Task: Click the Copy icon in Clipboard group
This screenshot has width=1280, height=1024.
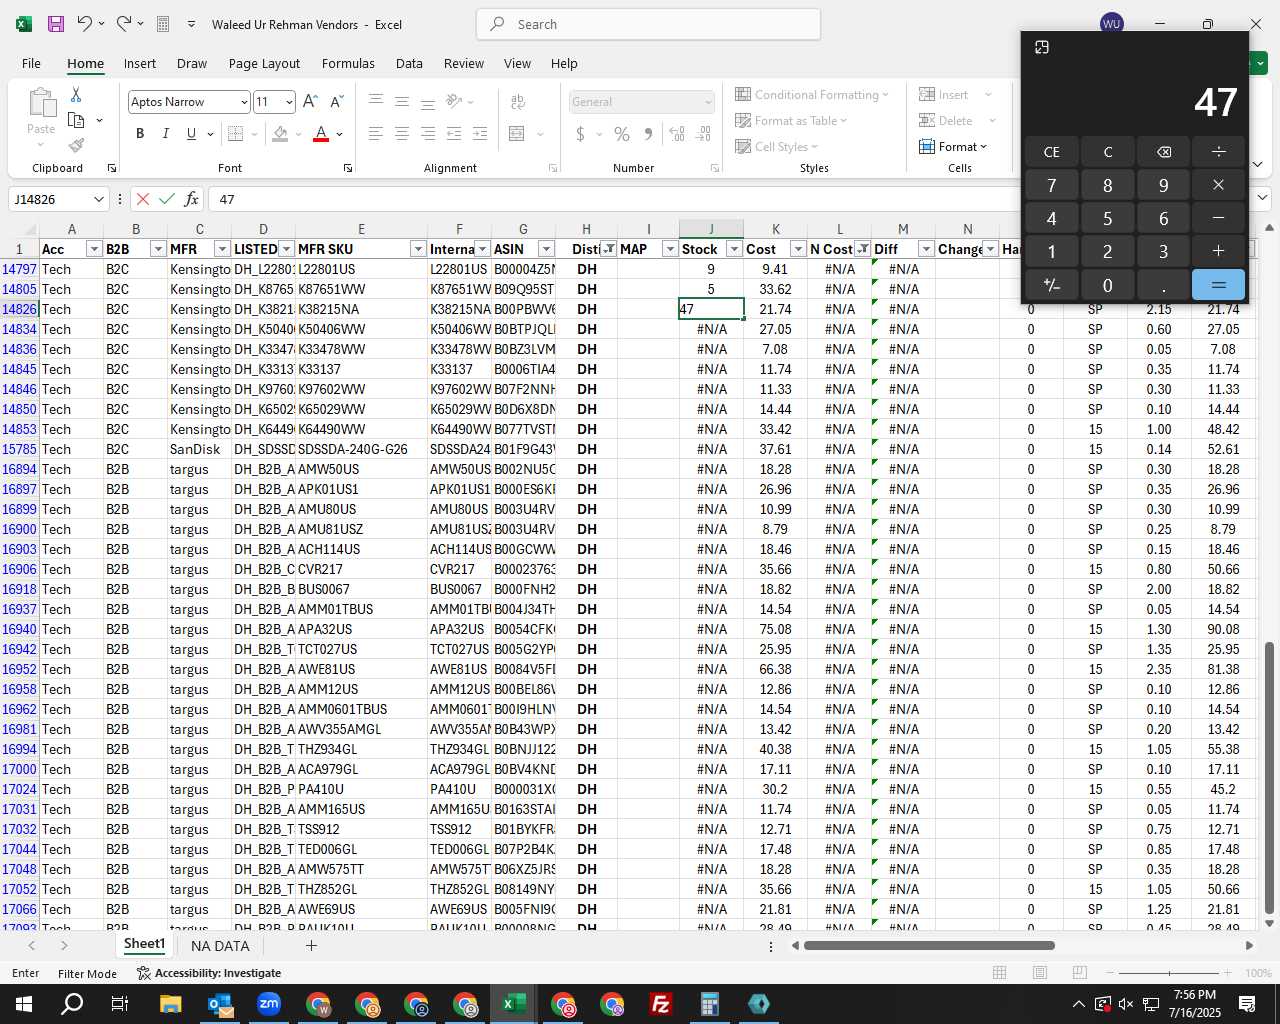Action: (x=76, y=120)
